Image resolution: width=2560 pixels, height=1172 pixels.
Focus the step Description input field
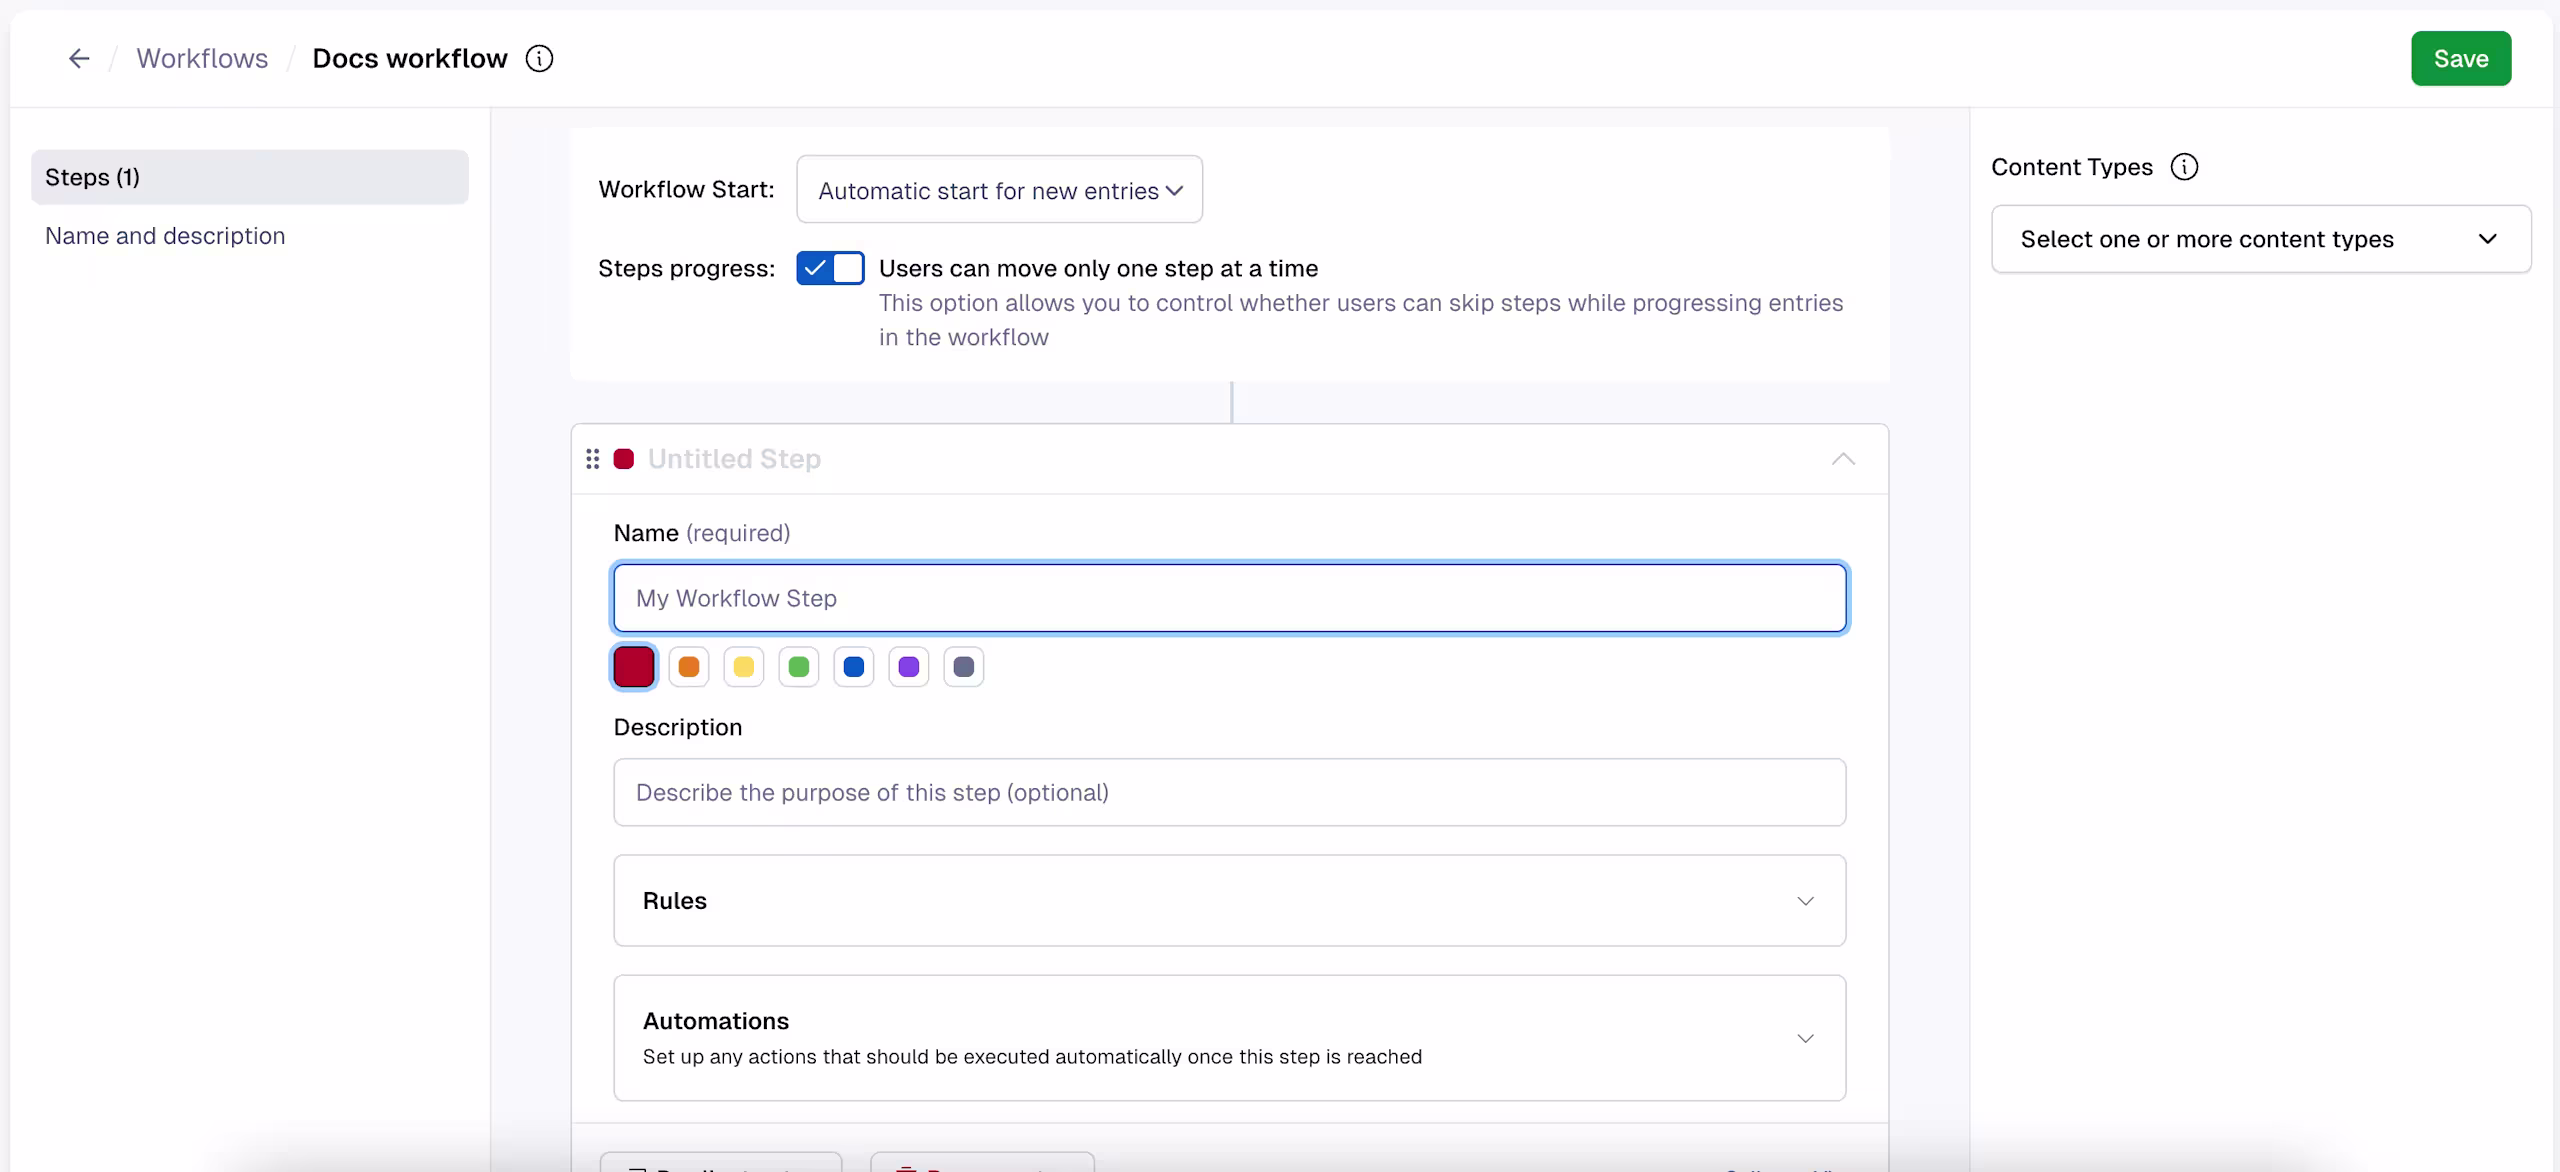pyautogui.click(x=1229, y=792)
